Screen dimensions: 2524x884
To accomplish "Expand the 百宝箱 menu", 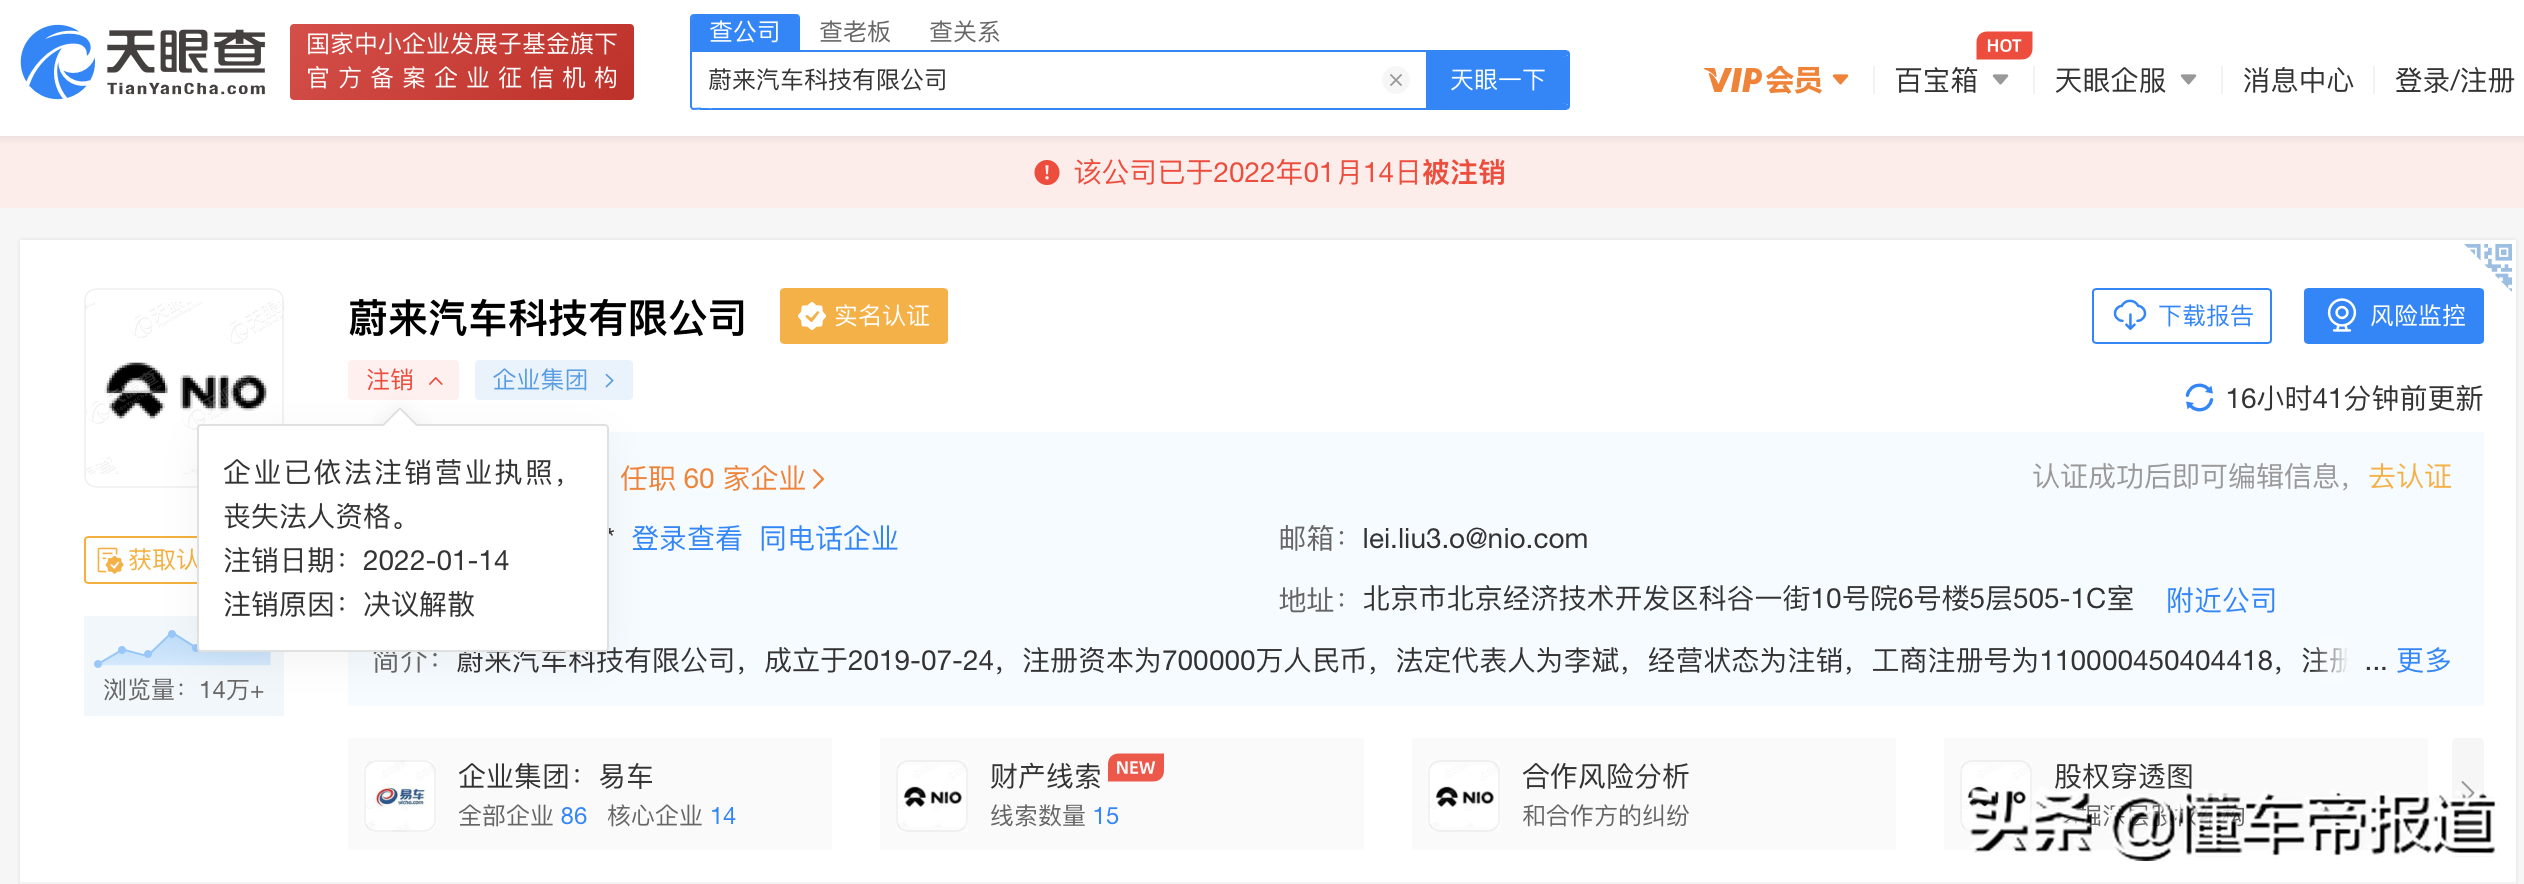I will click(1951, 80).
